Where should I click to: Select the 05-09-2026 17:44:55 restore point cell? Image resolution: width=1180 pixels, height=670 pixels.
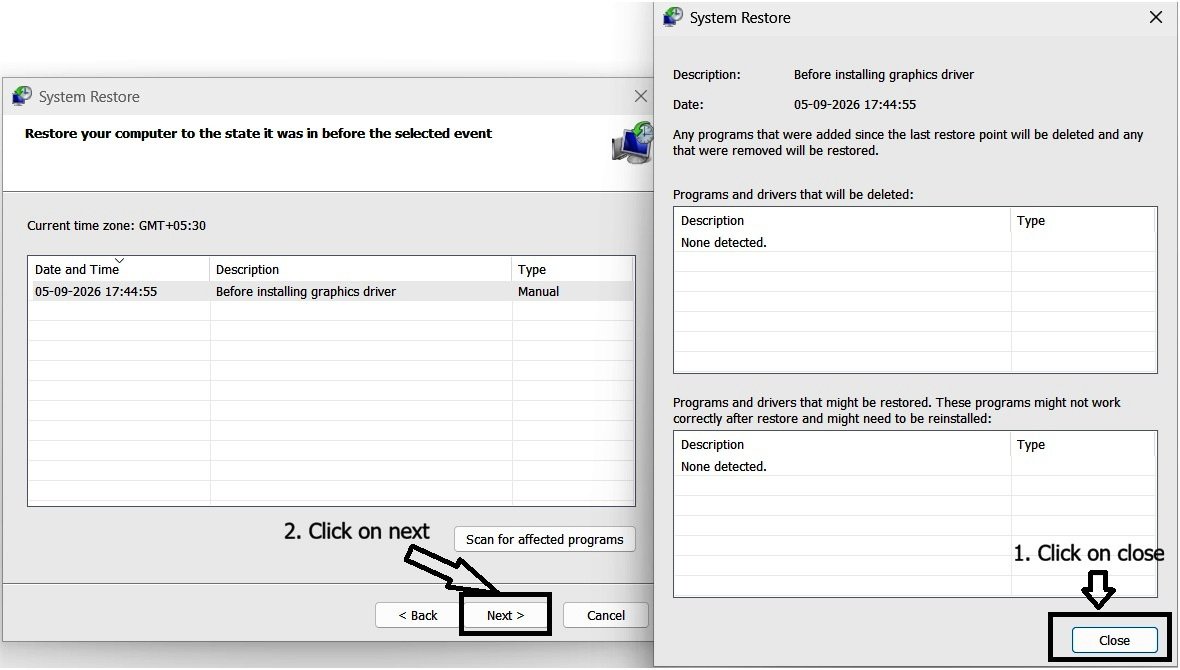pyautogui.click(x=96, y=291)
